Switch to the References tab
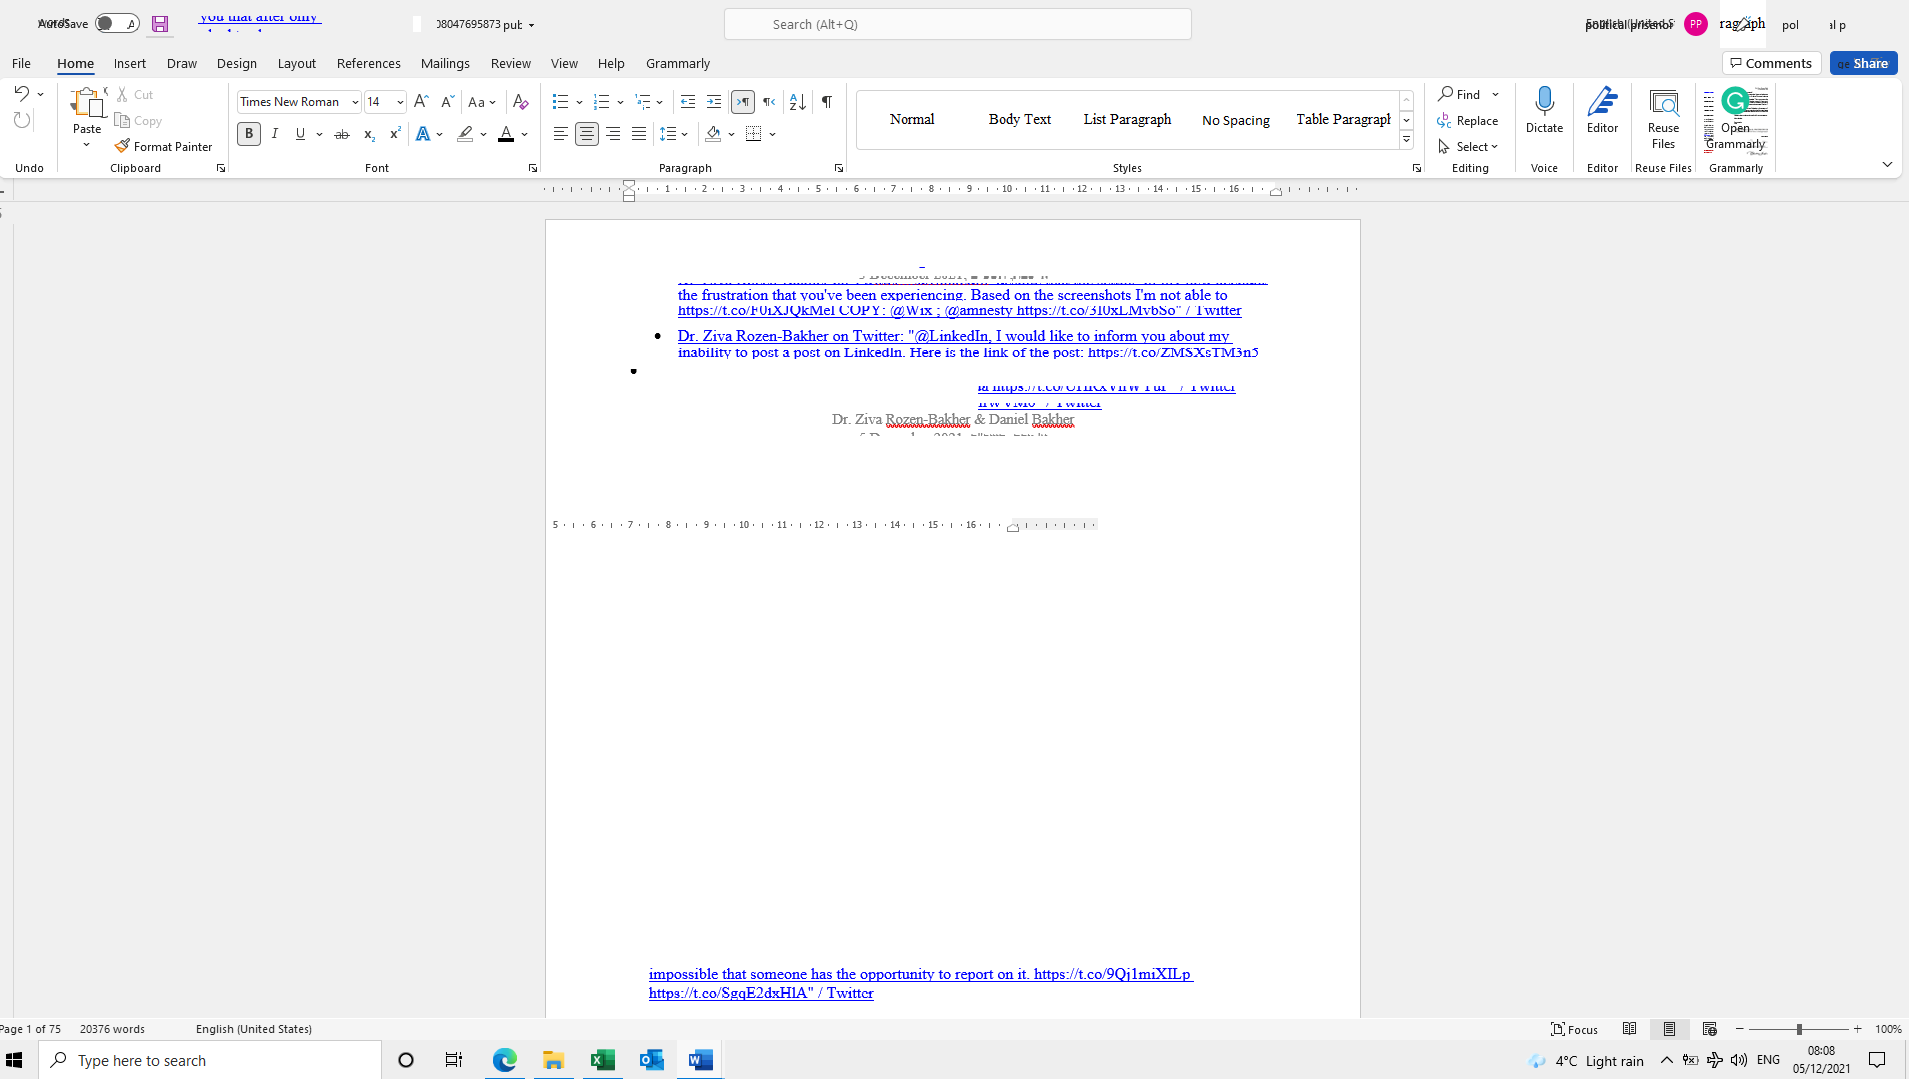The image size is (1909, 1079). tap(368, 63)
